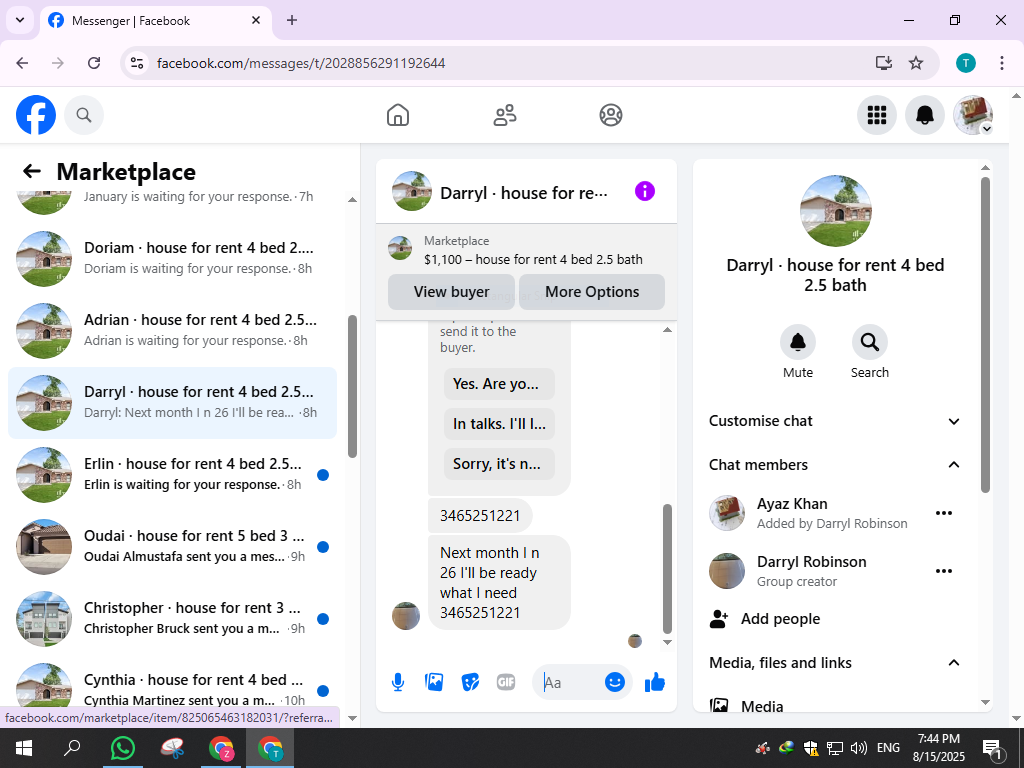Reload the page
Viewport: 1024px width, 768px height.
tap(94, 63)
